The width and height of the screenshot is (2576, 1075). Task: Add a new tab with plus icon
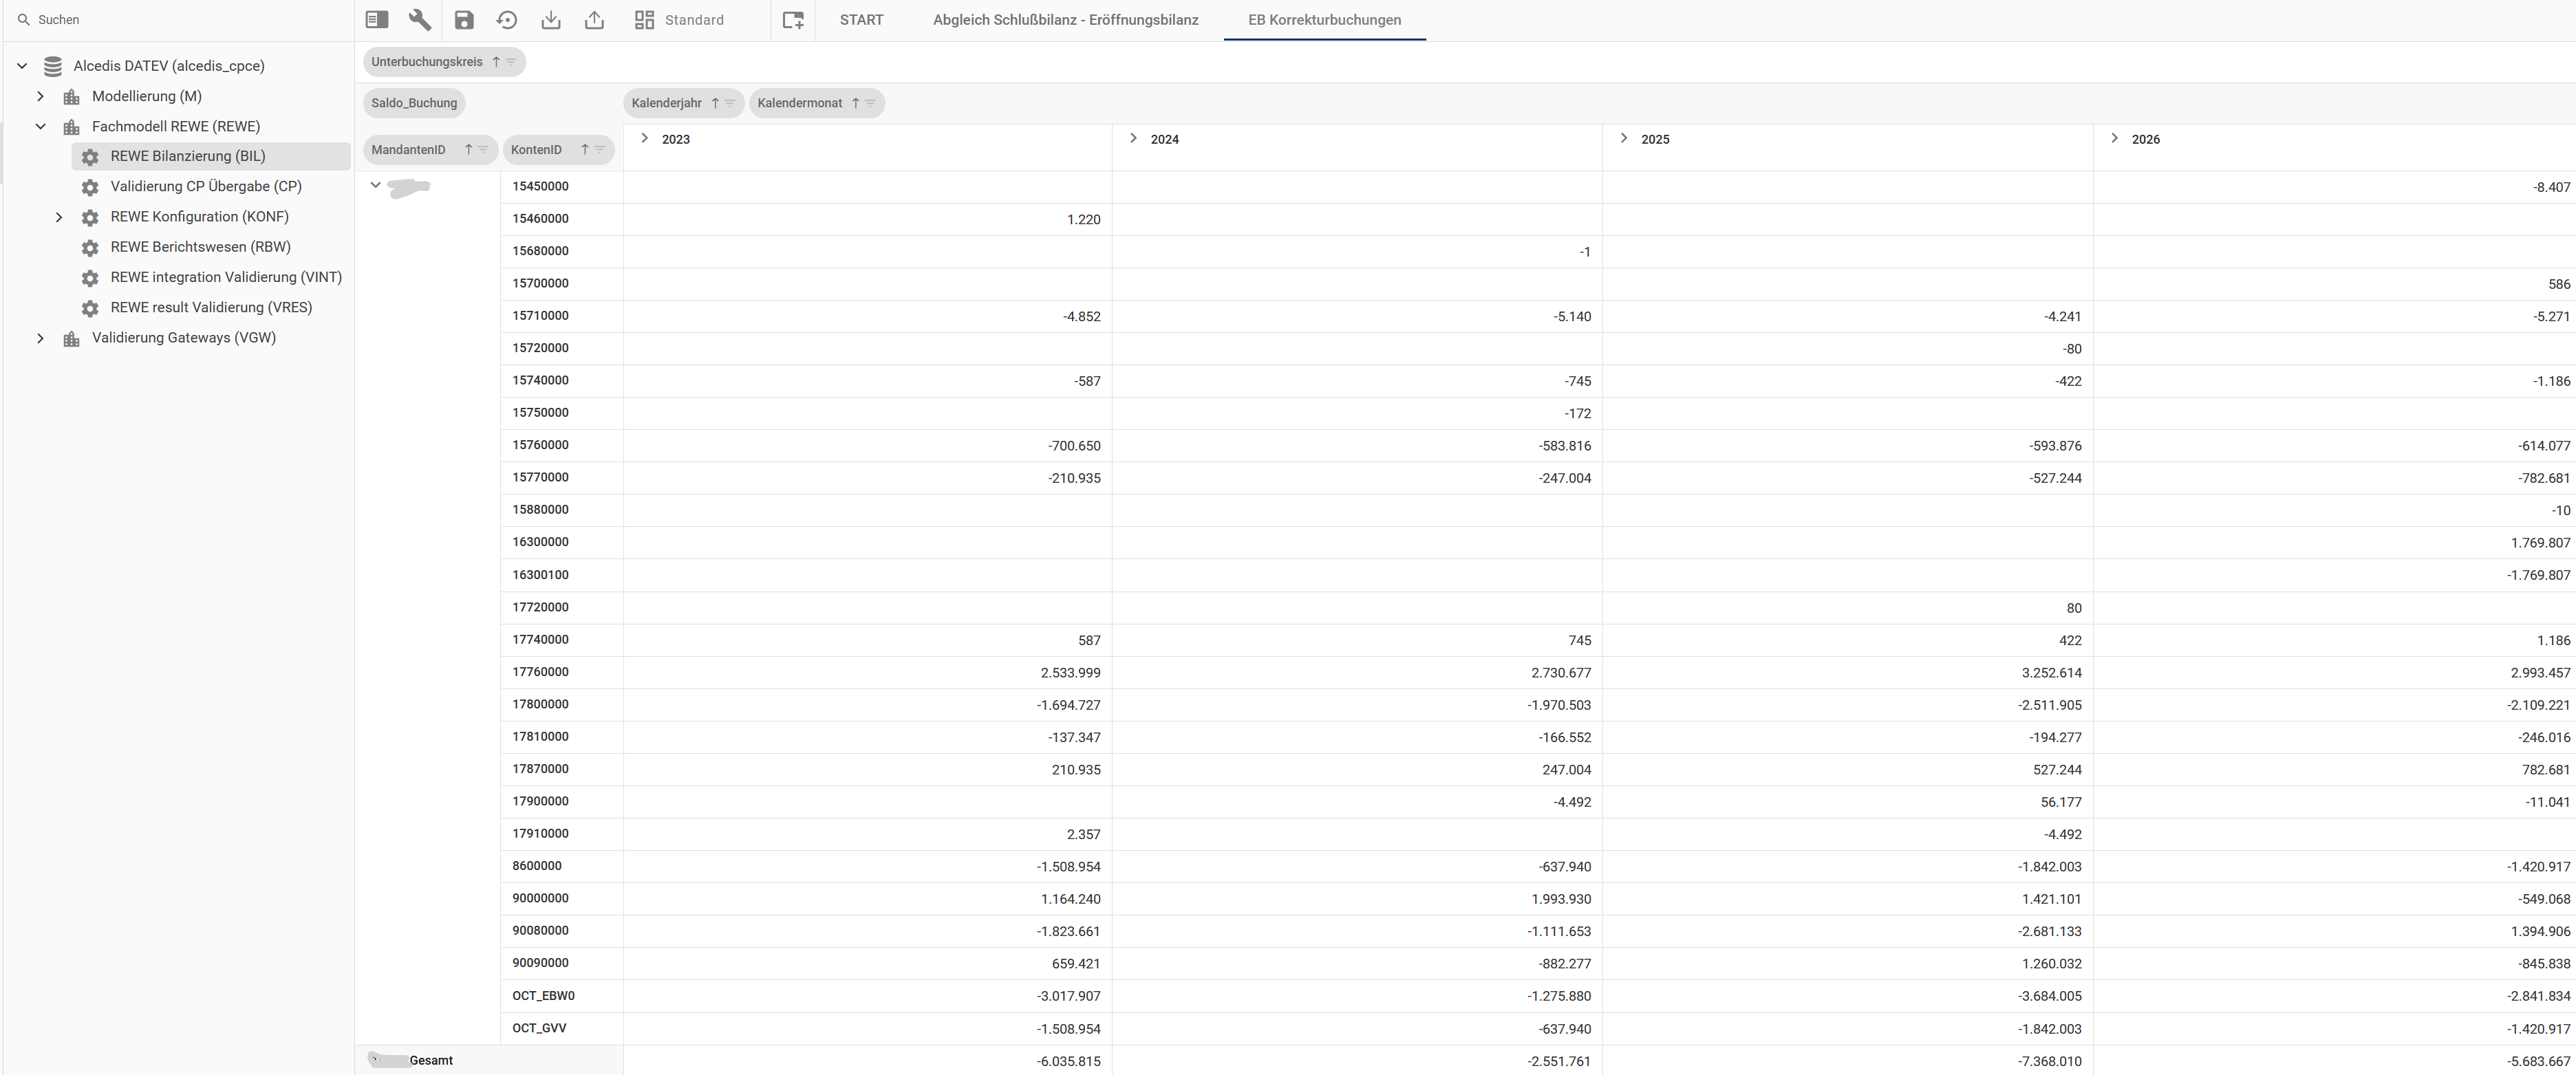[x=793, y=20]
